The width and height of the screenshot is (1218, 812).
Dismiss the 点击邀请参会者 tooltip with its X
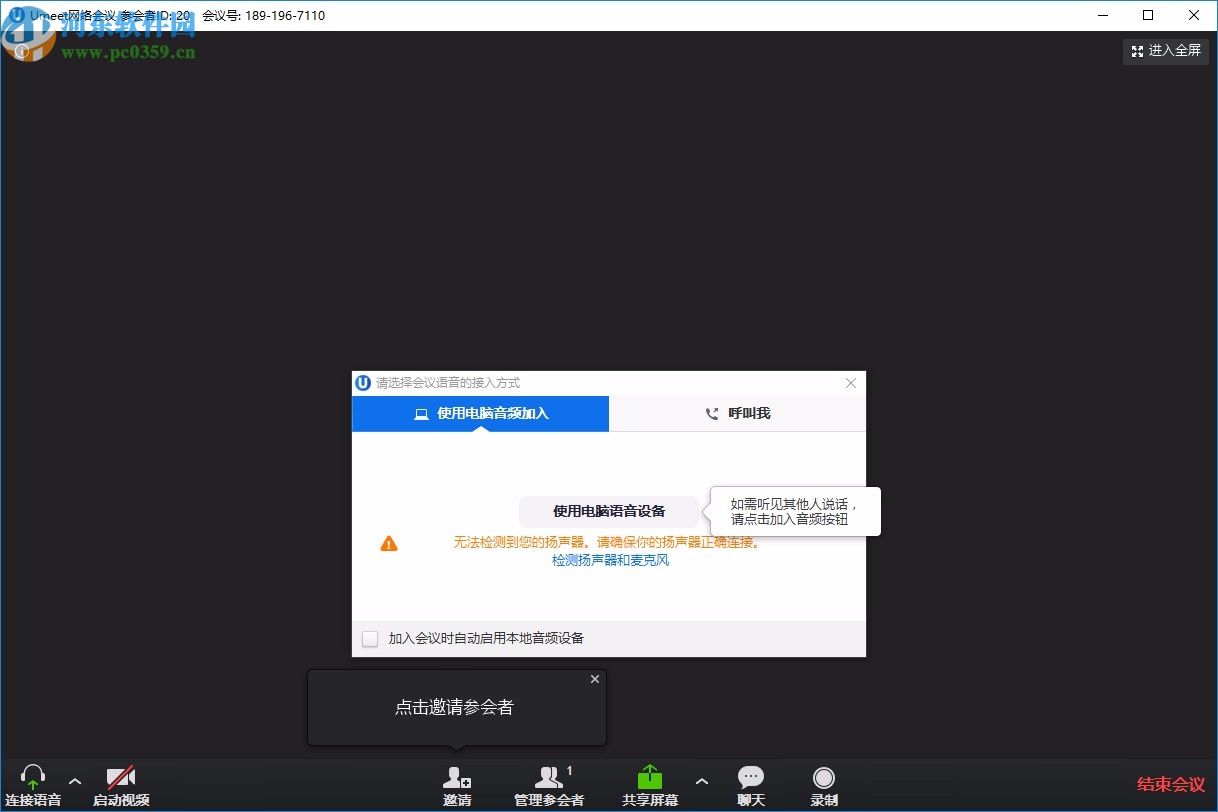595,679
